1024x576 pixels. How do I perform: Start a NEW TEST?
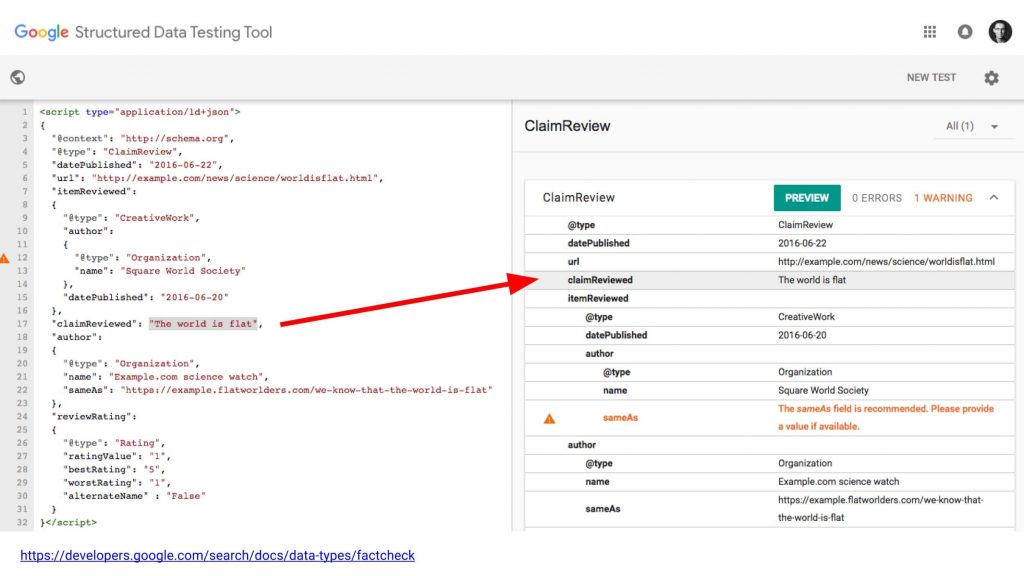931,77
